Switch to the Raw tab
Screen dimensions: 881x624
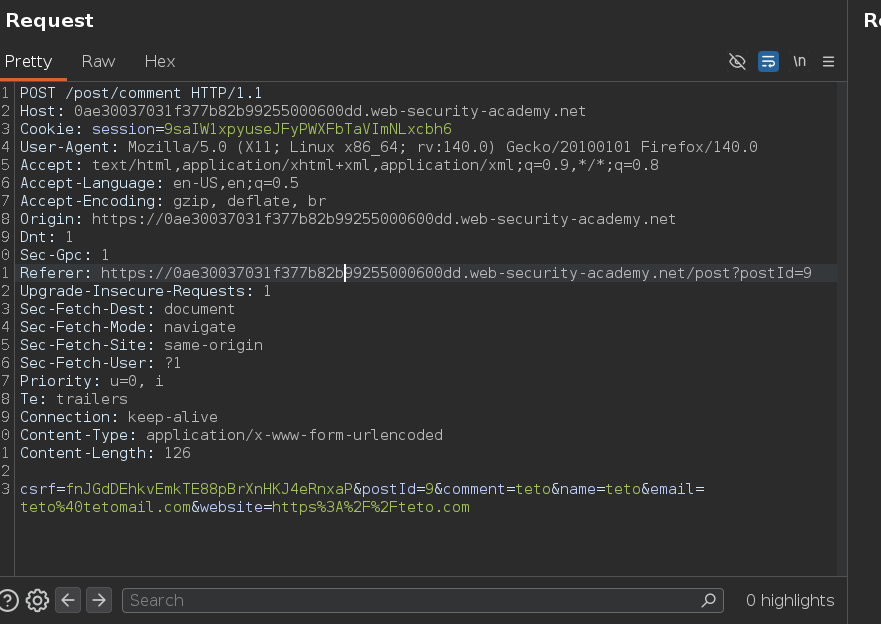tap(98, 61)
